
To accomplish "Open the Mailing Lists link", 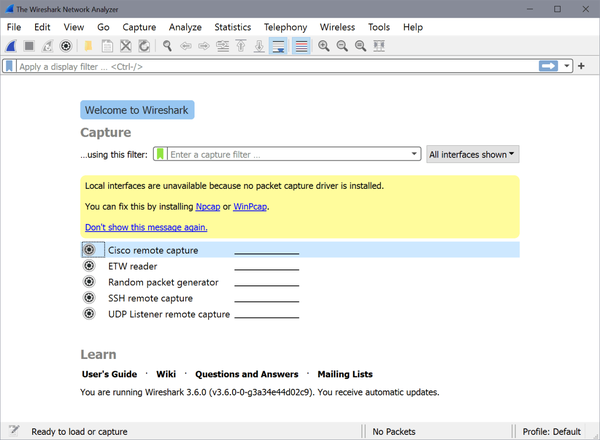I will [345, 374].
